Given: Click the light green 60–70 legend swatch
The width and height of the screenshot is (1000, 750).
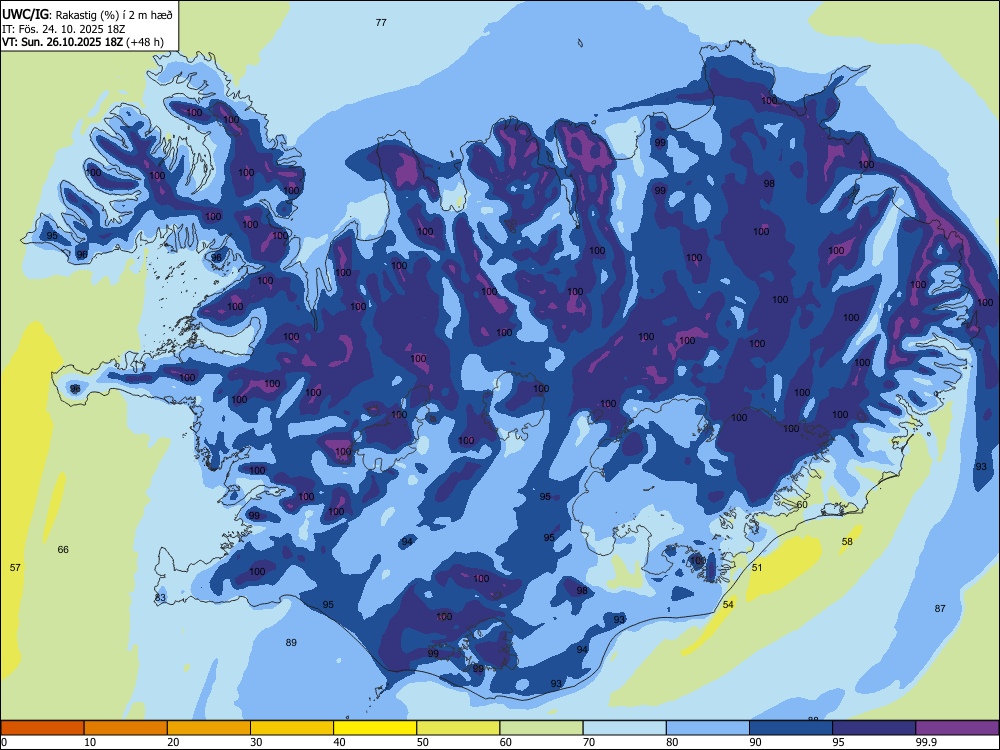Looking at the screenshot, I should pyautogui.click(x=541, y=728).
